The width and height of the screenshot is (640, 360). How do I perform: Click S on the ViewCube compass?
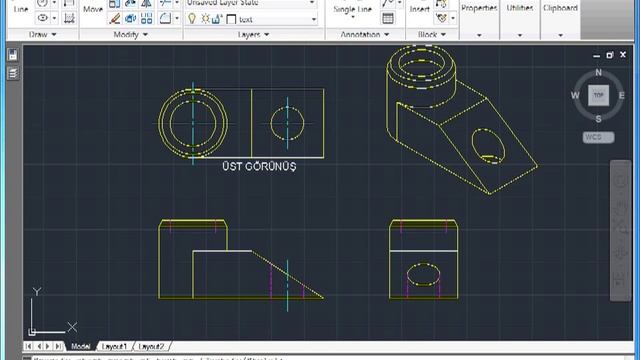click(x=598, y=119)
